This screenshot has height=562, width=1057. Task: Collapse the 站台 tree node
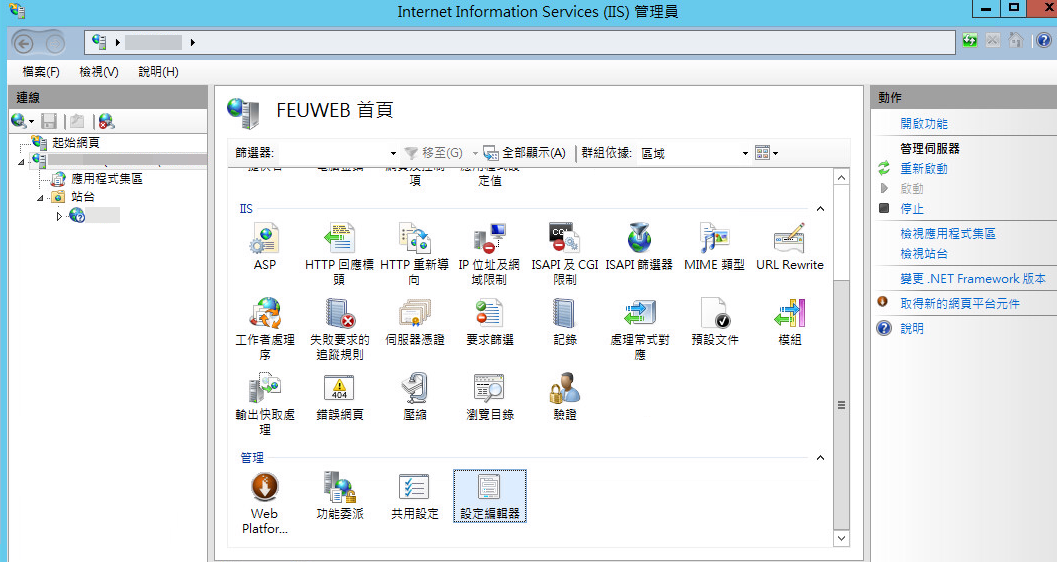[40, 197]
